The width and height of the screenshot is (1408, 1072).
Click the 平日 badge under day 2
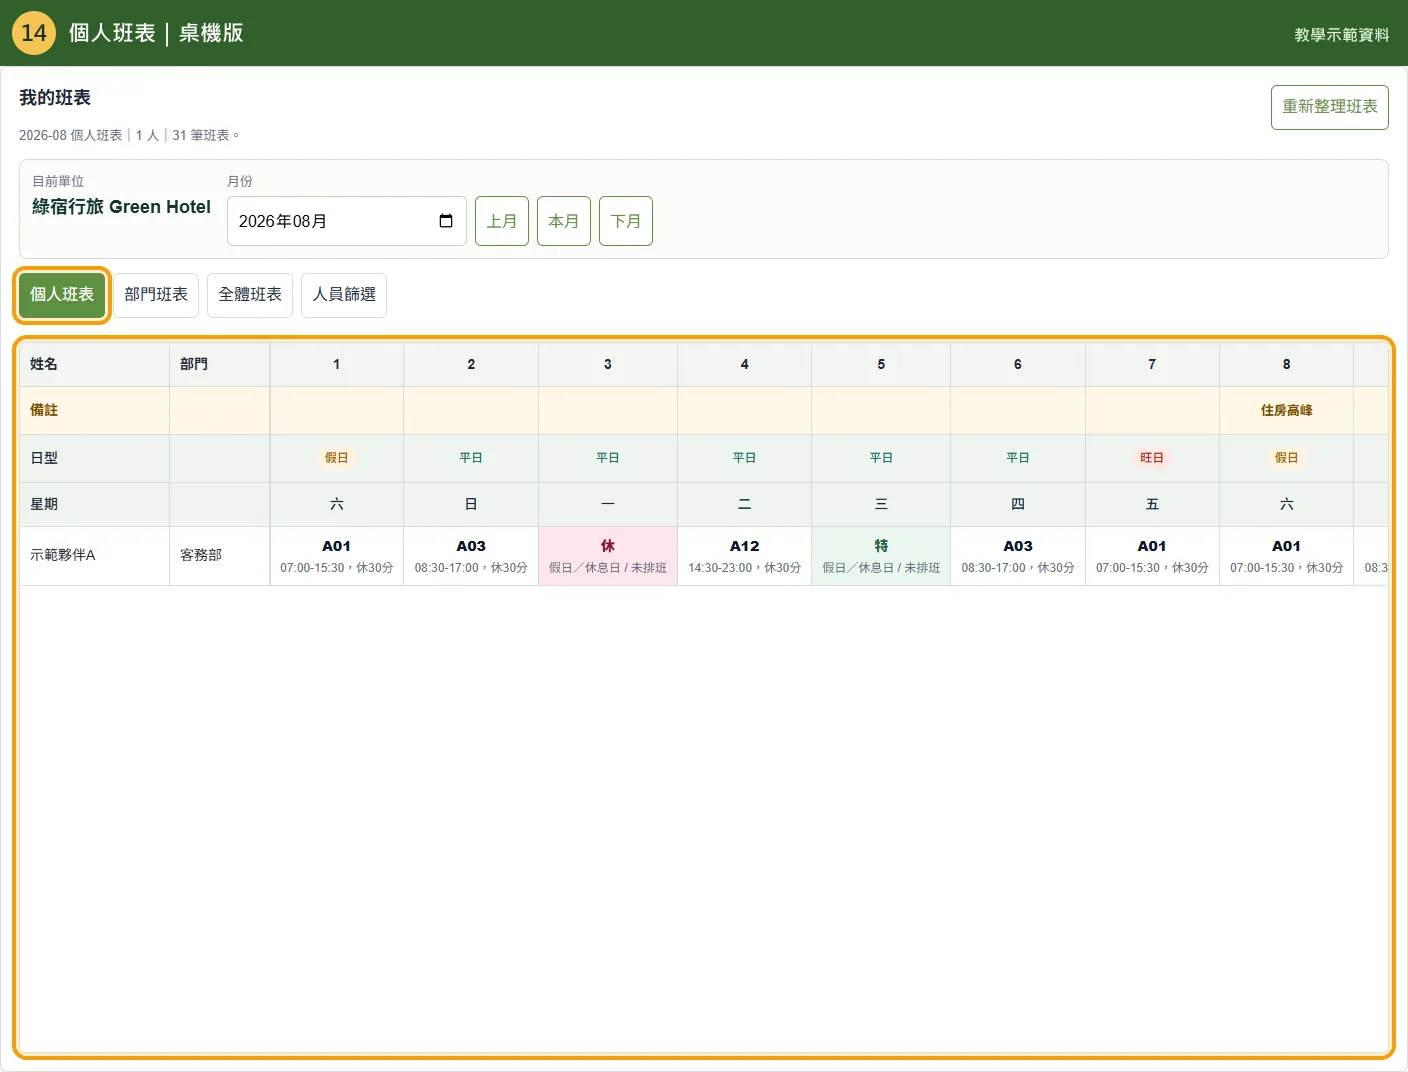coord(471,458)
